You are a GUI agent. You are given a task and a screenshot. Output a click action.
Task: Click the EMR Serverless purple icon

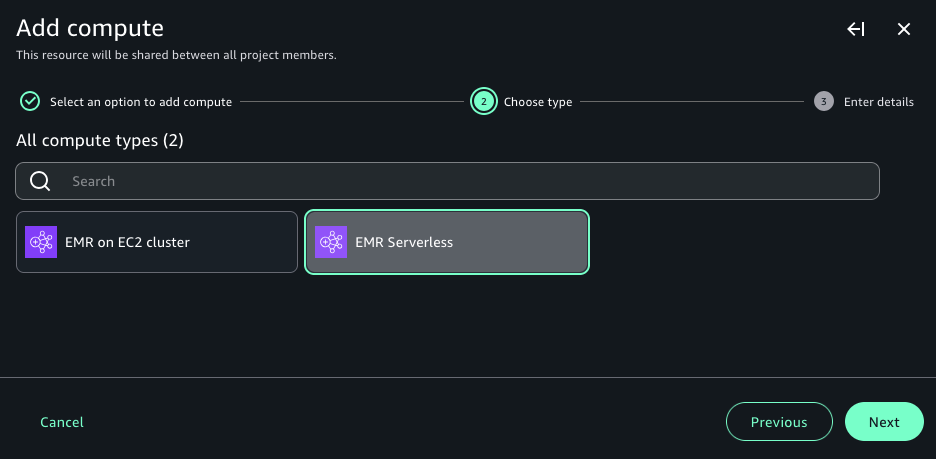331,242
